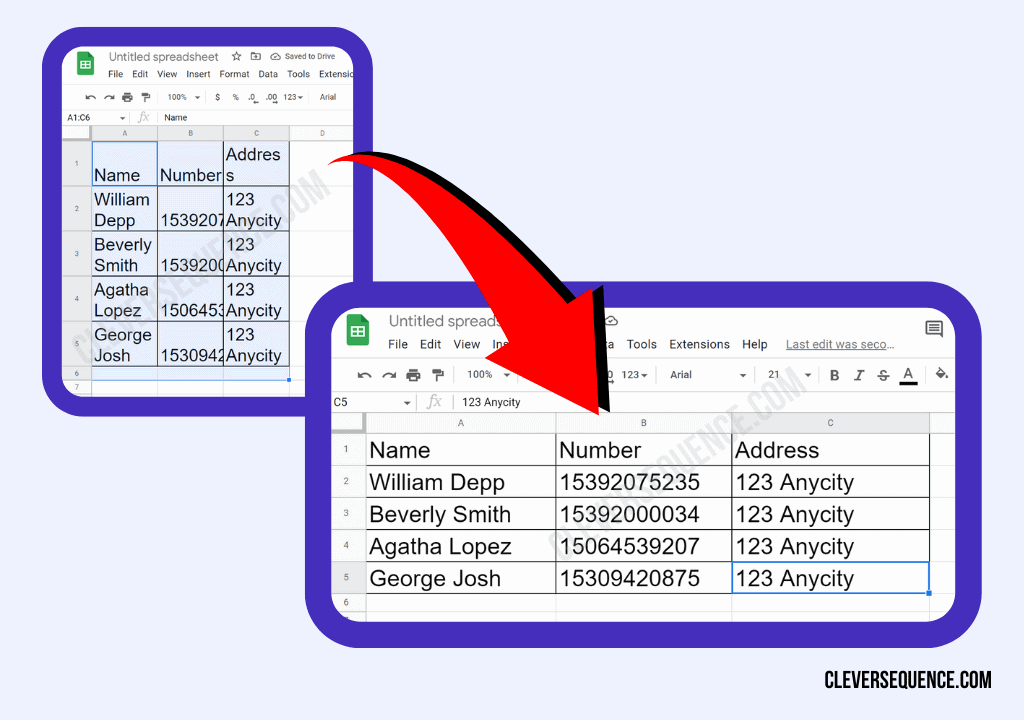Apply currency format with the dollar sign icon

217,97
